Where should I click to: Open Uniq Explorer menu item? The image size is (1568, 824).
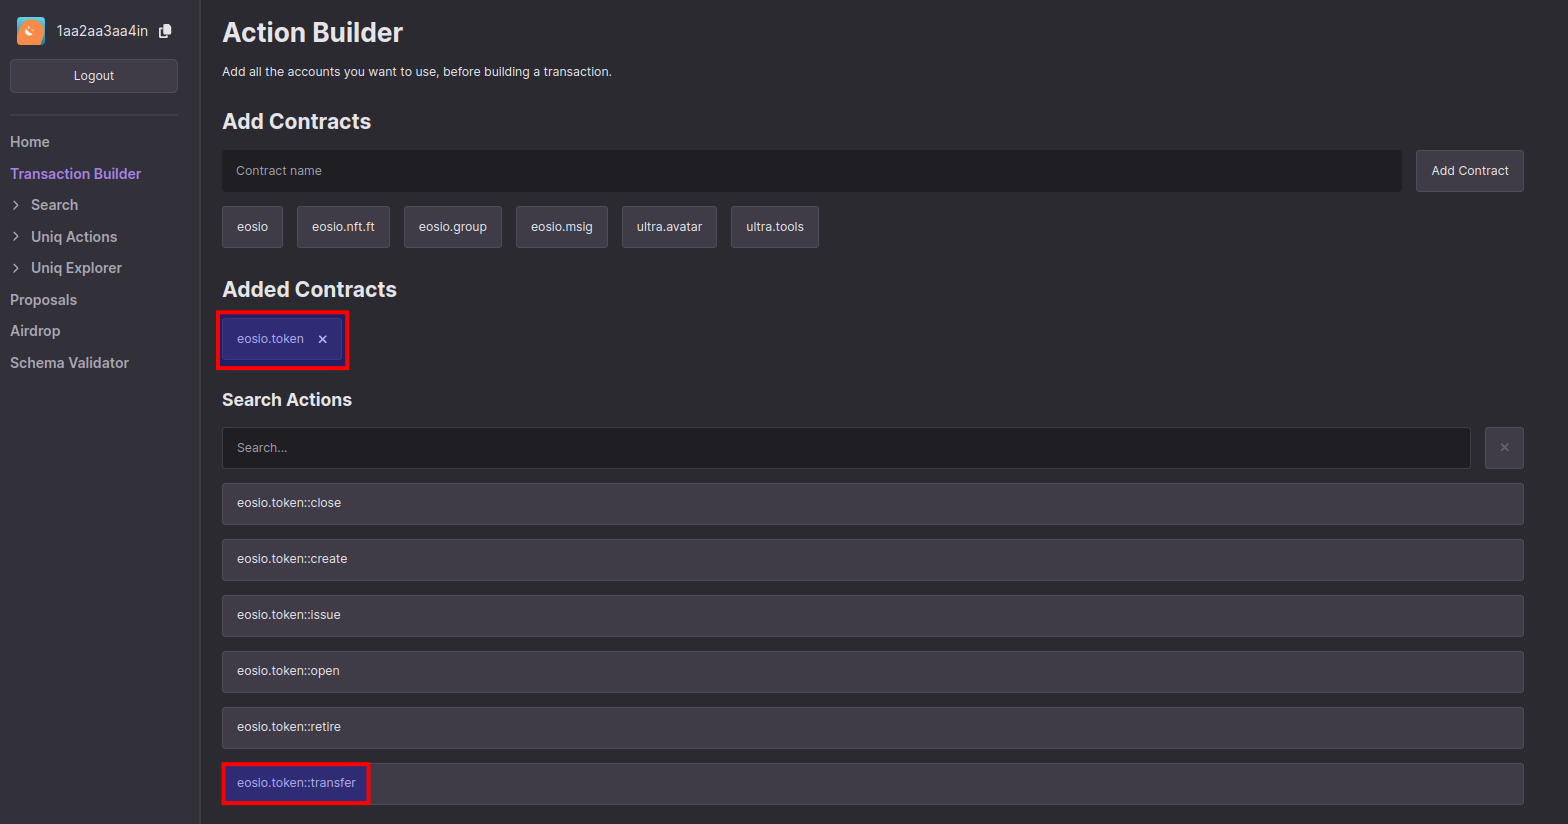pos(76,268)
